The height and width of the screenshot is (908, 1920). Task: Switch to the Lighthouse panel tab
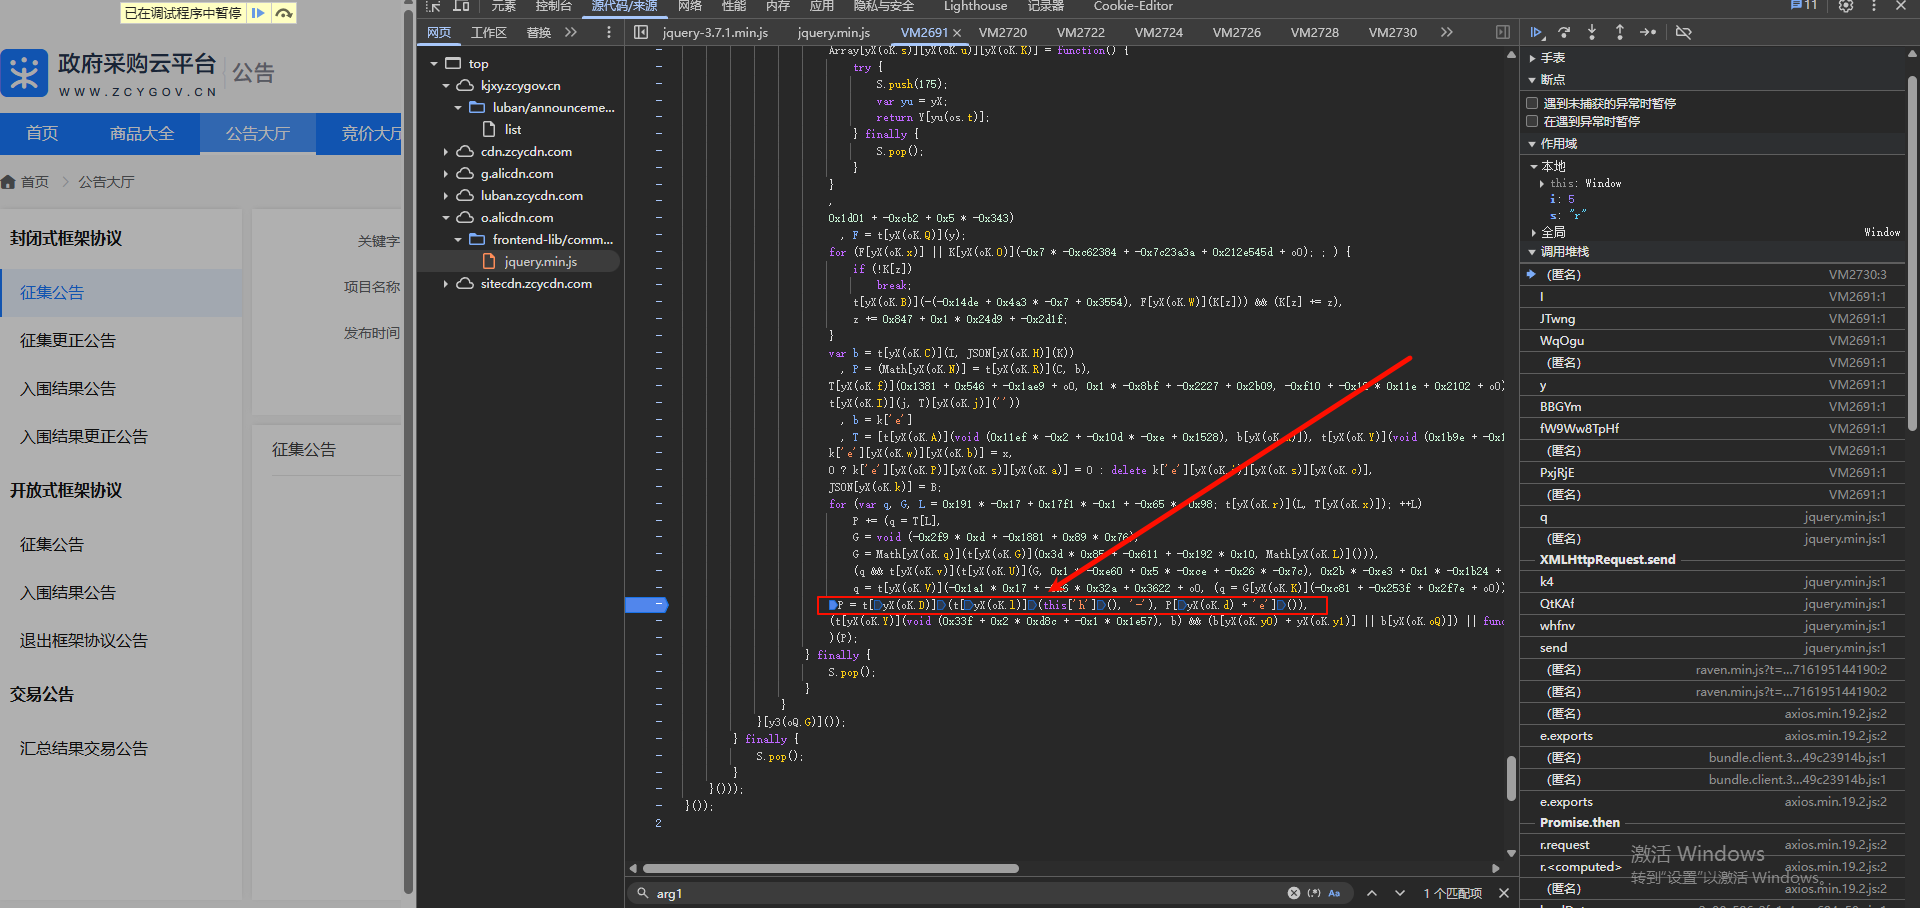pyautogui.click(x=975, y=6)
